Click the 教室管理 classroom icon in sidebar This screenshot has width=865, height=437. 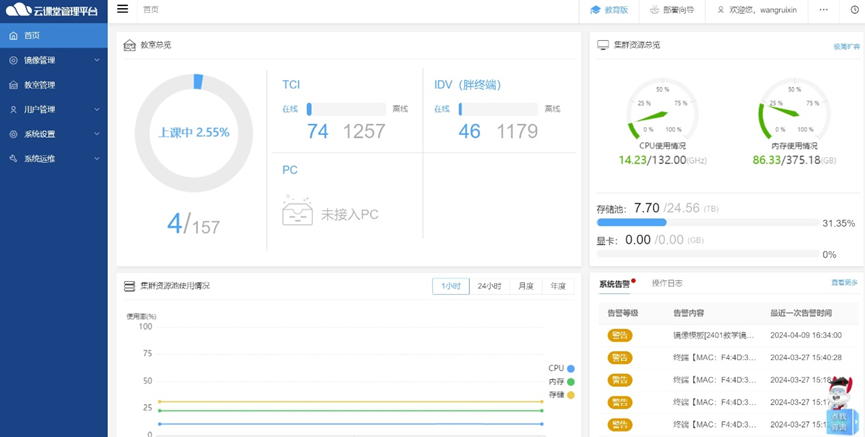pyautogui.click(x=14, y=85)
